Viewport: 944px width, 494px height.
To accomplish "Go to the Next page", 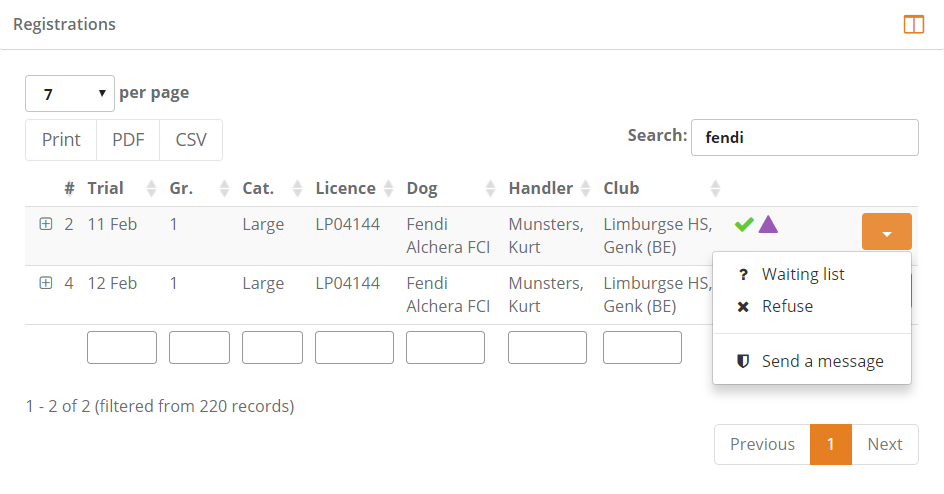I will (884, 444).
